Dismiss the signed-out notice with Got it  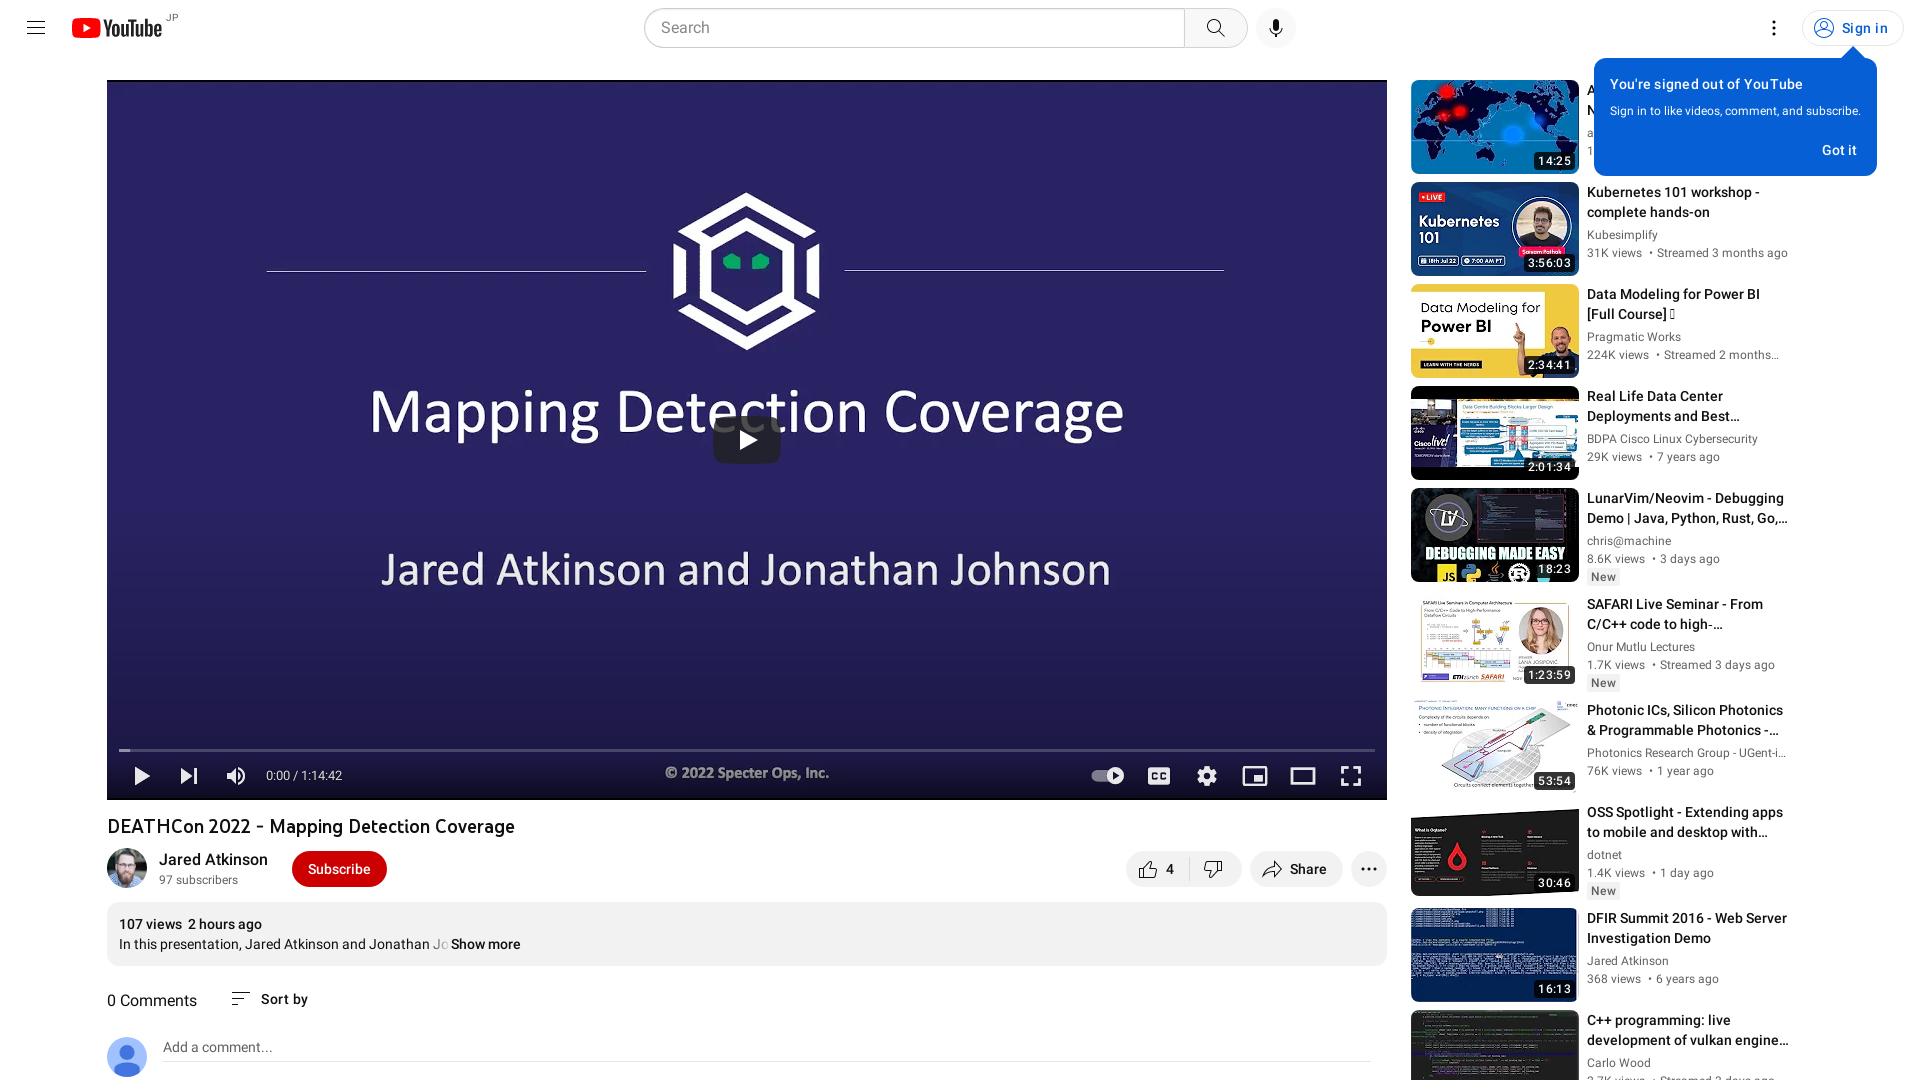pos(1838,150)
